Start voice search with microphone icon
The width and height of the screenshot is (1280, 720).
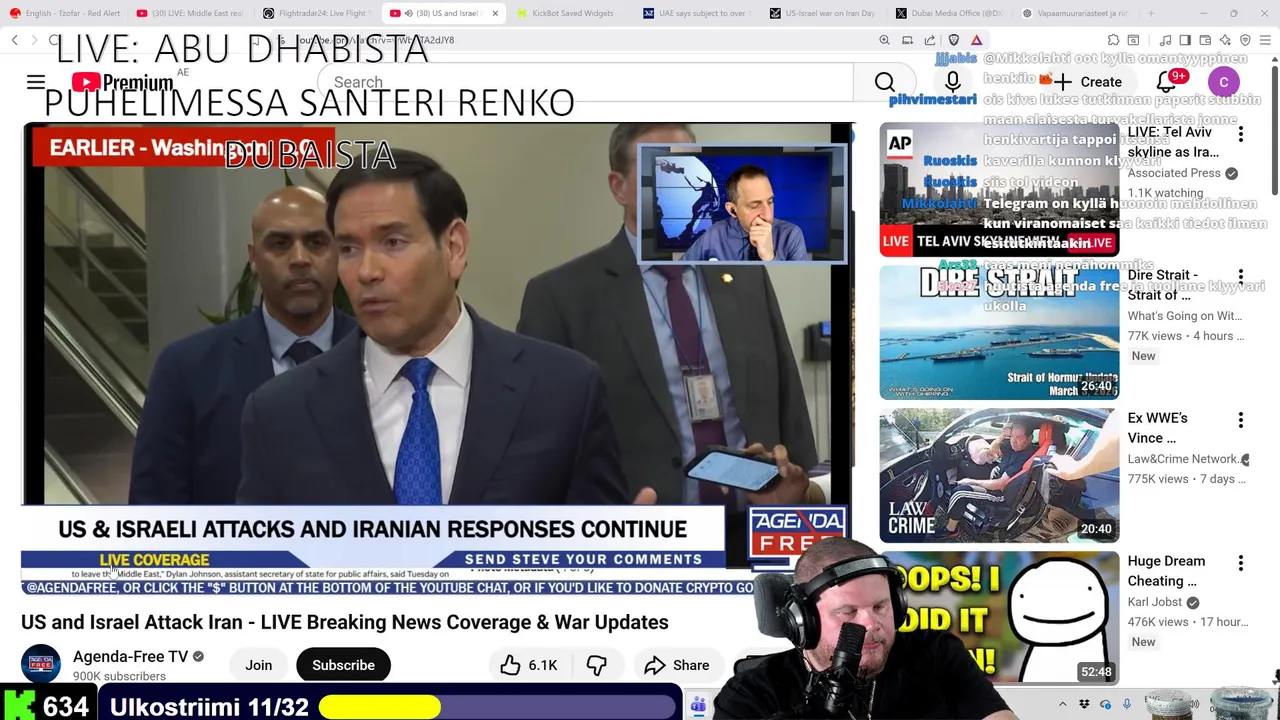click(x=952, y=82)
